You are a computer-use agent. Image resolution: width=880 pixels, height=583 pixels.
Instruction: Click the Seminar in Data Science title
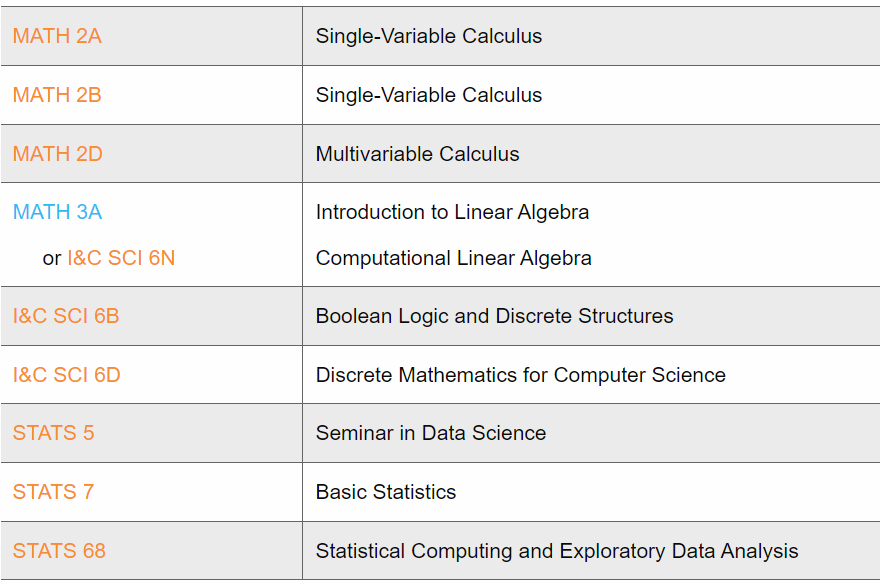[430, 434]
